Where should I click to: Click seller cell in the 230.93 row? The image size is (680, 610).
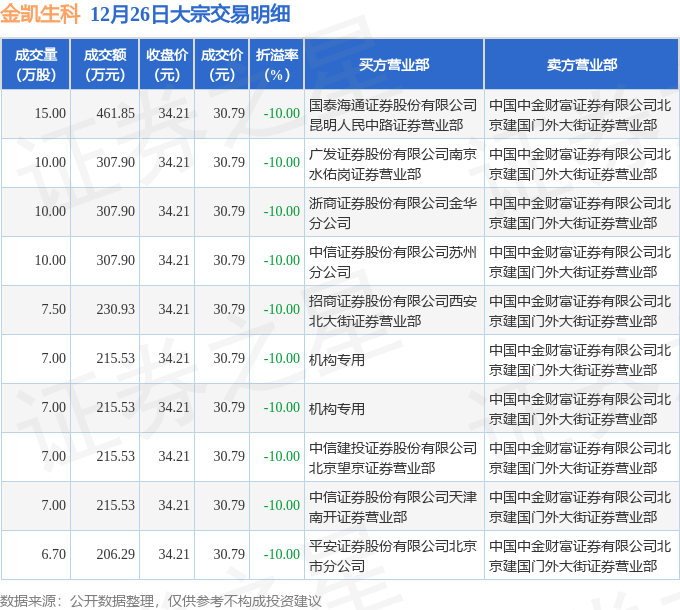pyautogui.click(x=580, y=311)
